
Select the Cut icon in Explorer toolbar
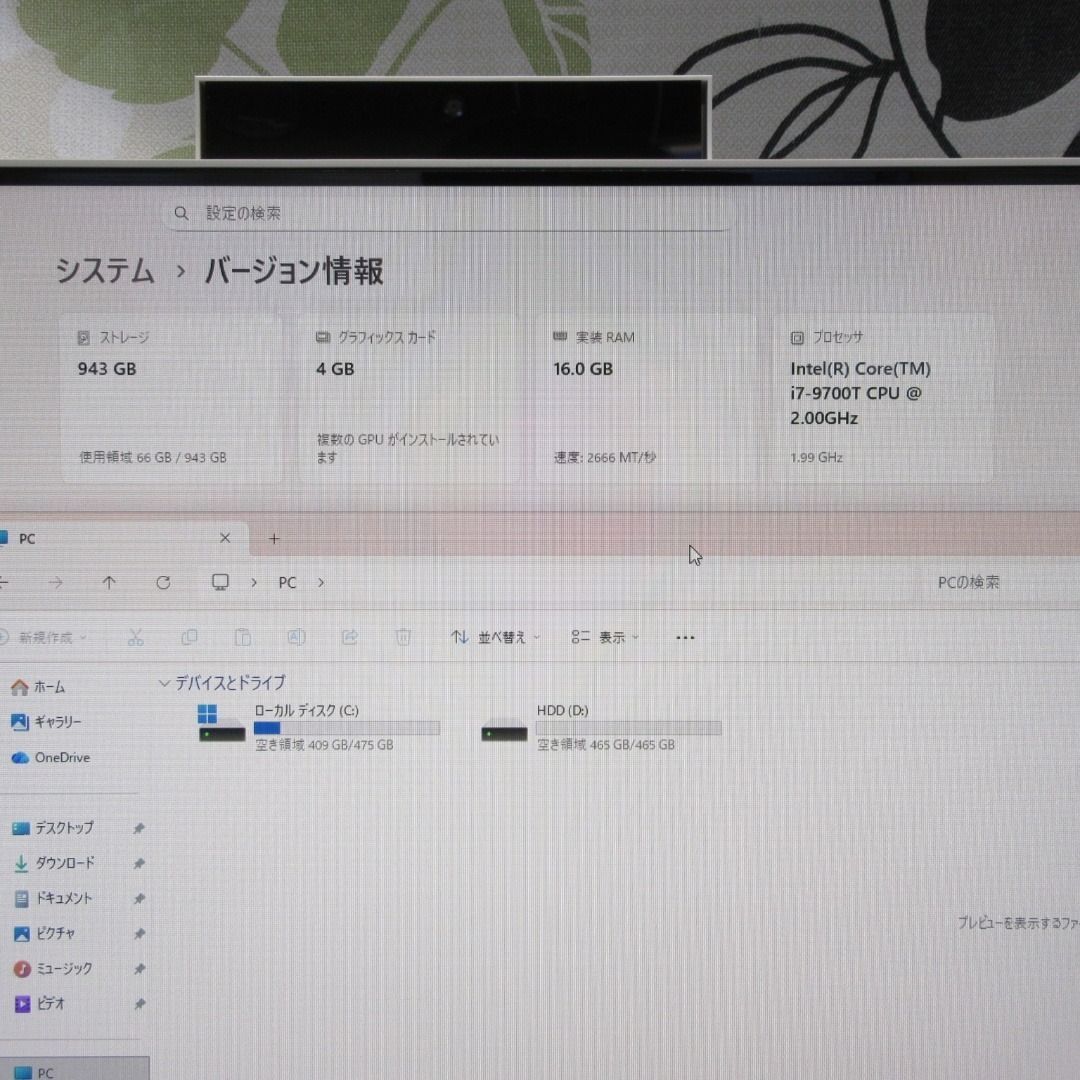click(136, 637)
